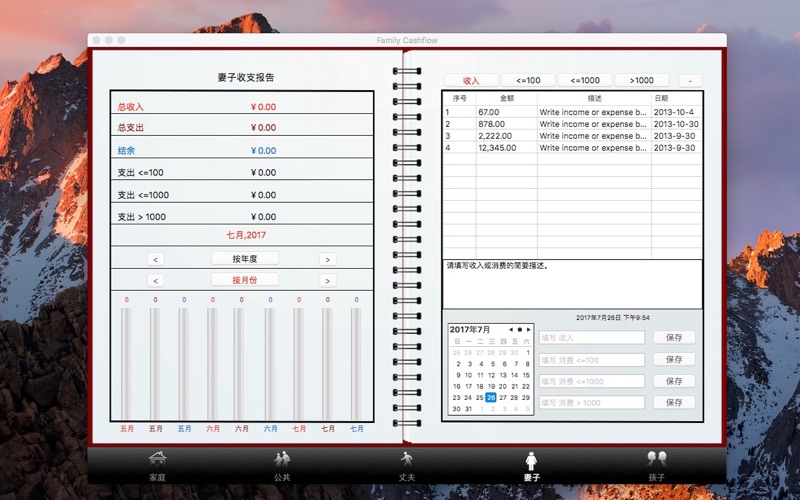
Task: Open the 家庭 (Family) house tab
Action: (x=157, y=464)
